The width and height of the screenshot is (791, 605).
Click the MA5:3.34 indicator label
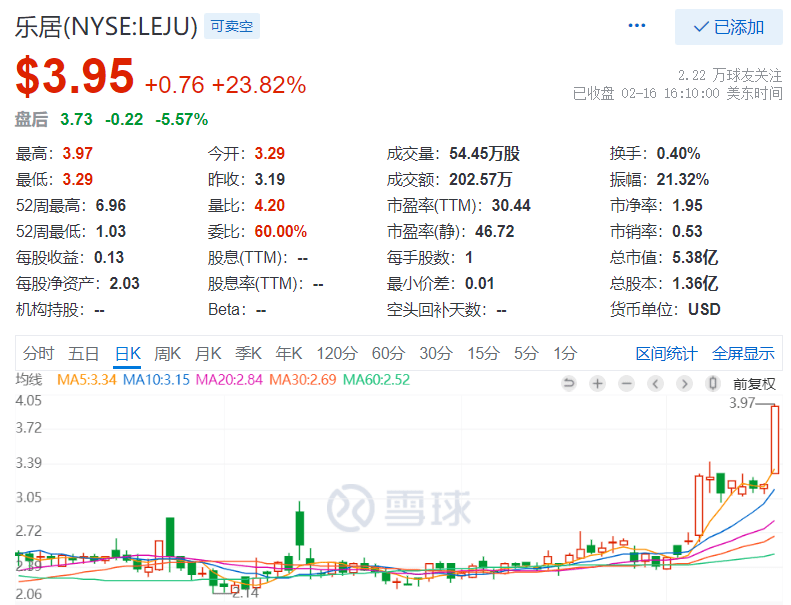pyautogui.click(x=87, y=379)
